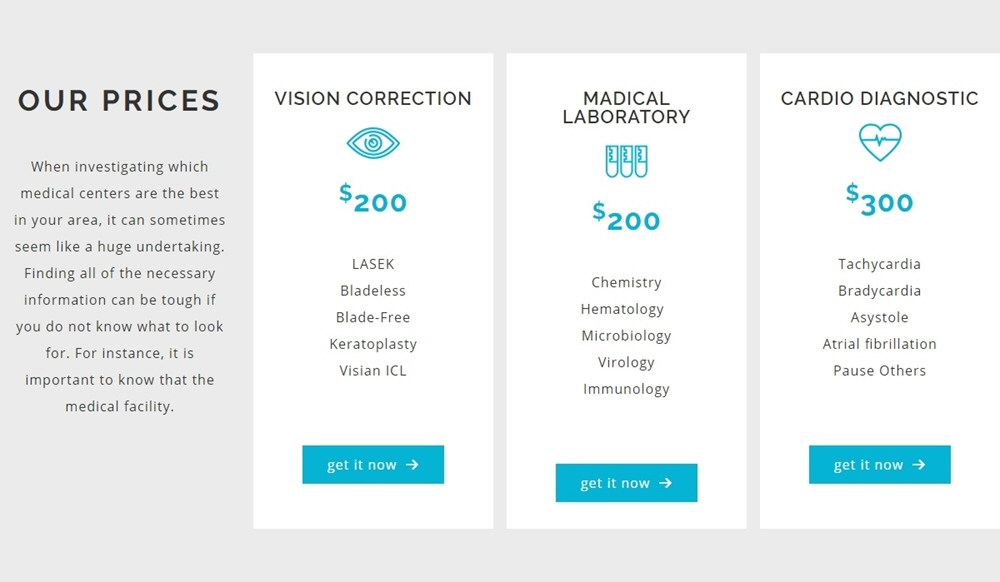Click the arrow in Vision Correction's button
This screenshot has height=582, width=1000.
(413, 465)
